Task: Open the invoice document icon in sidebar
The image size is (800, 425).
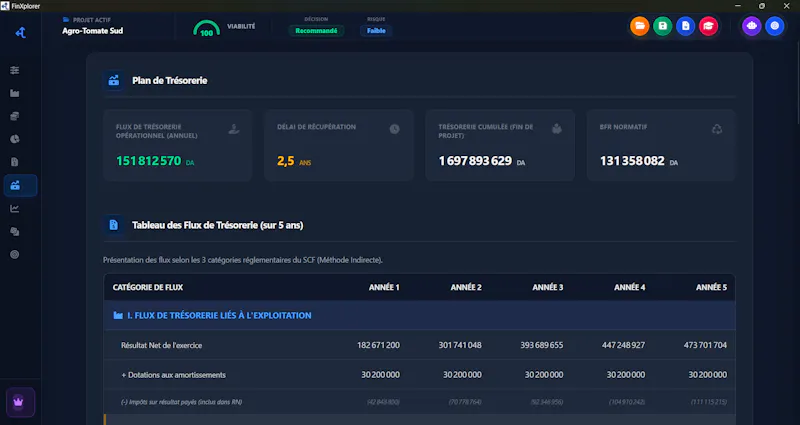Action: (15, 162)
